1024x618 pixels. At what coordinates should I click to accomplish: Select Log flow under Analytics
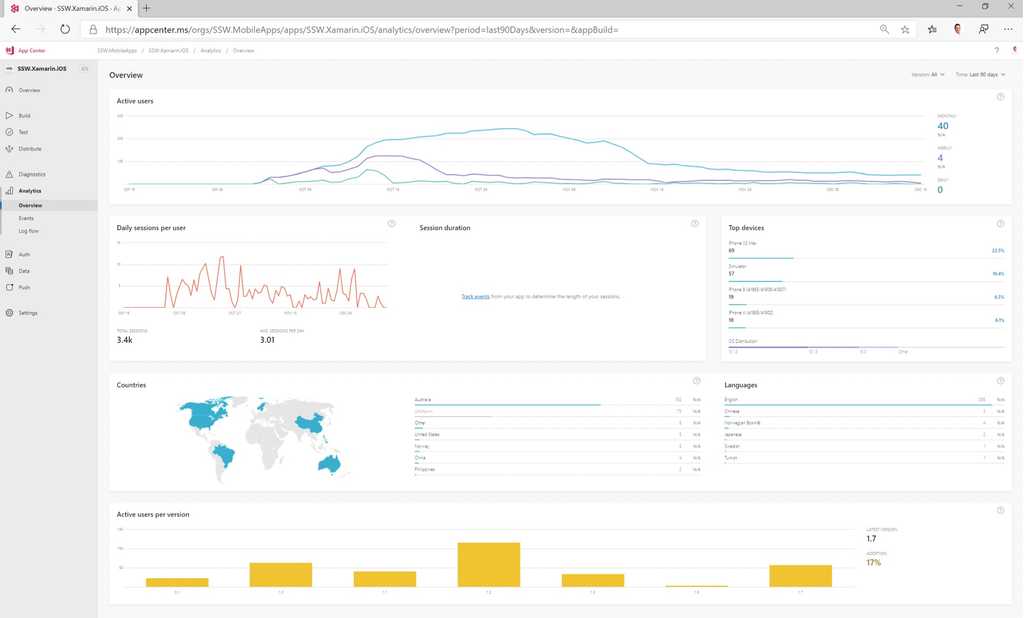pos(28,231)
